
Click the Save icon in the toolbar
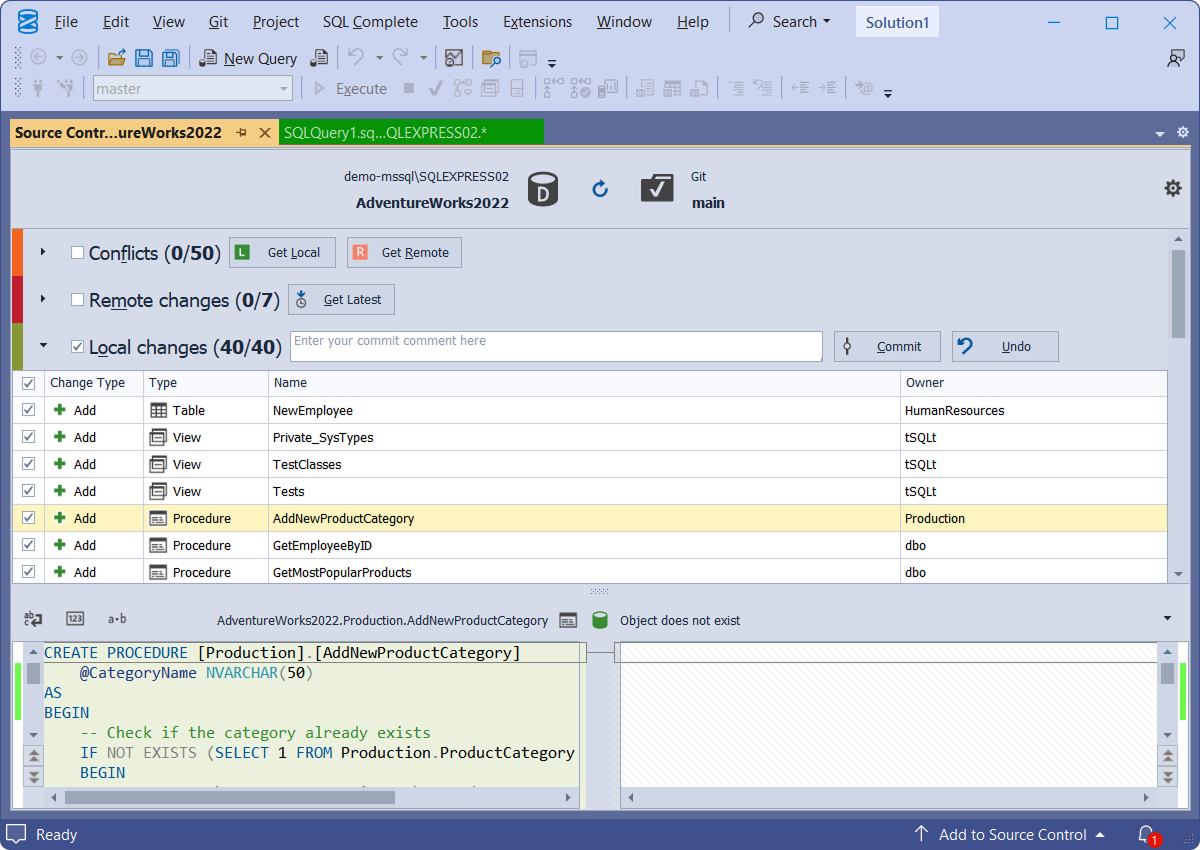(144, 58)
